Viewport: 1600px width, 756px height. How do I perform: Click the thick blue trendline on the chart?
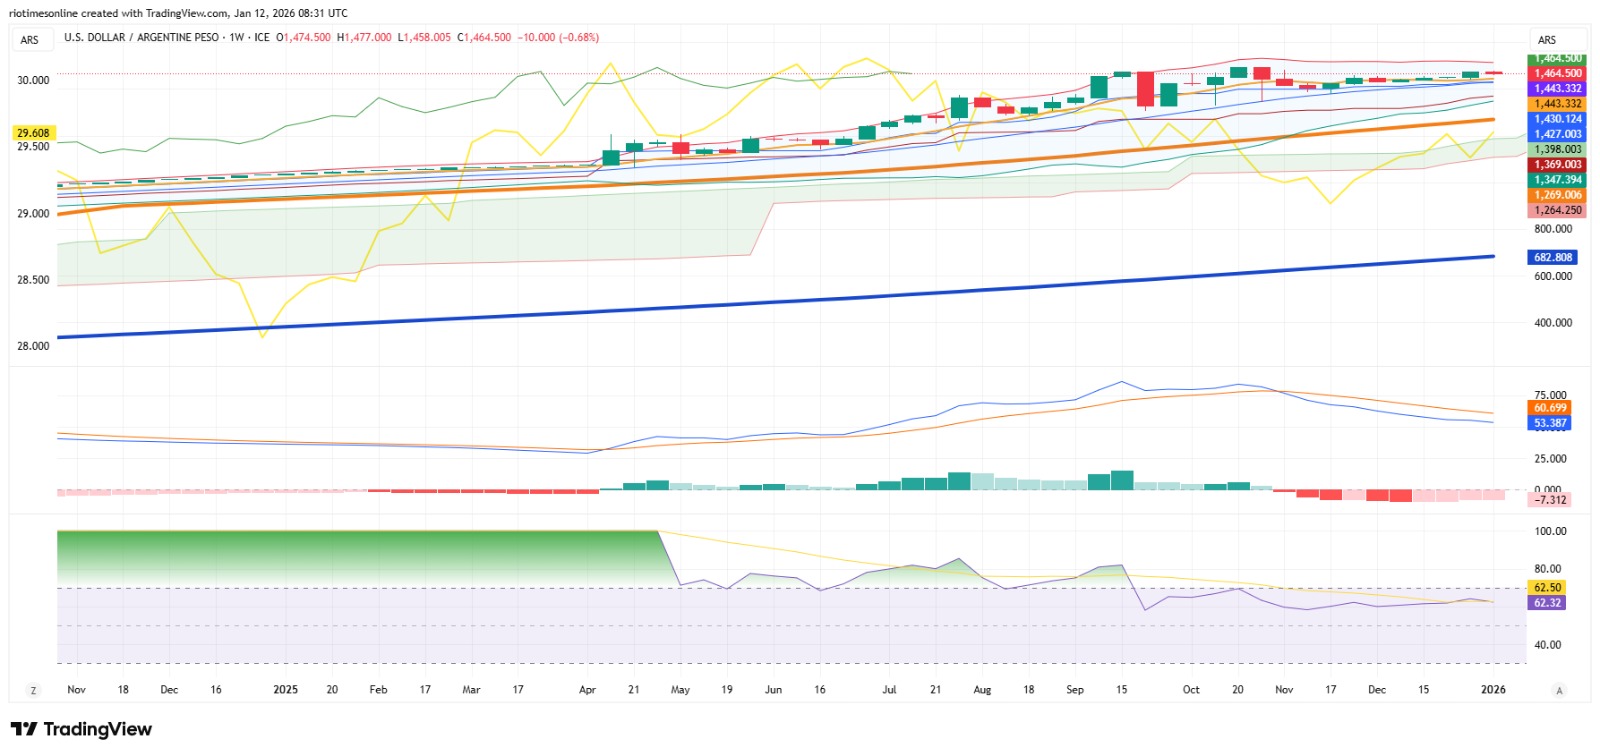(x=775, y=302)
